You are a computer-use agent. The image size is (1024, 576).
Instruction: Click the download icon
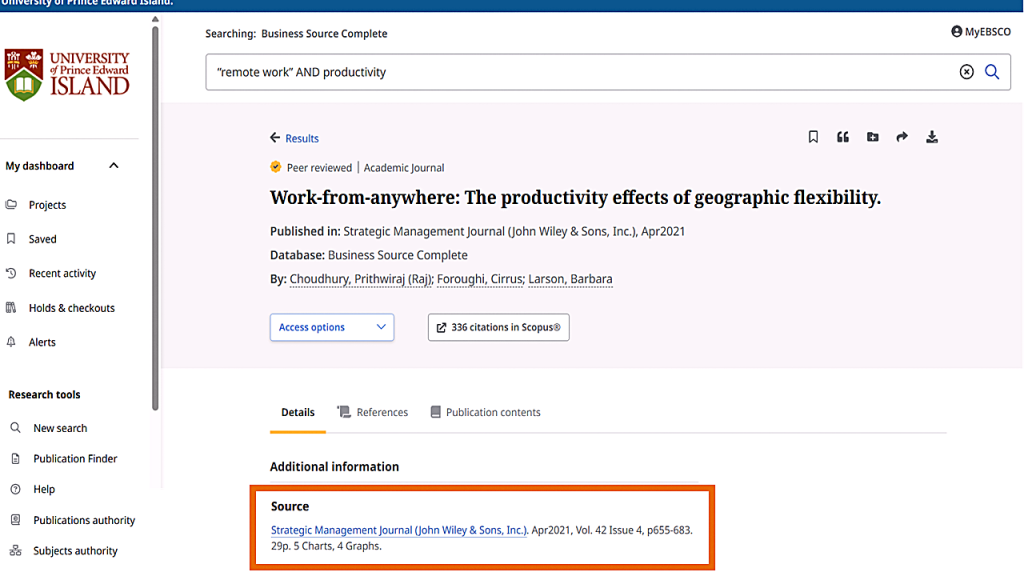click(932, 137)
